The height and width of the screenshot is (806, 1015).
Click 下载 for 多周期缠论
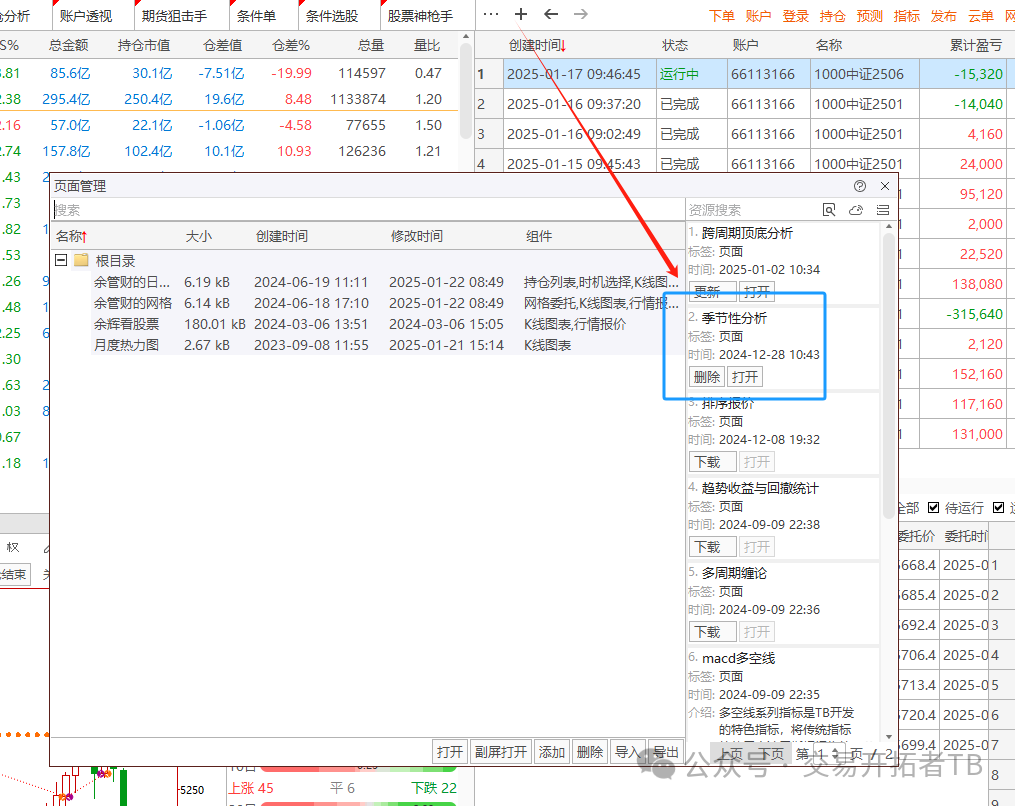713,632
